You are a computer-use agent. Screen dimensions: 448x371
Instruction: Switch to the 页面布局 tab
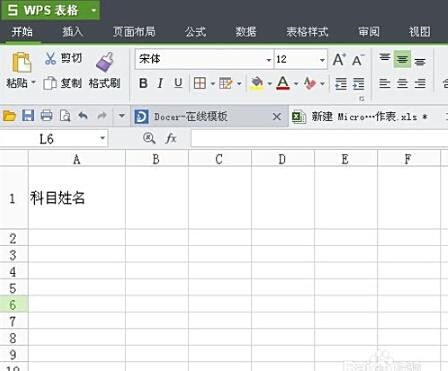[134, 32]
